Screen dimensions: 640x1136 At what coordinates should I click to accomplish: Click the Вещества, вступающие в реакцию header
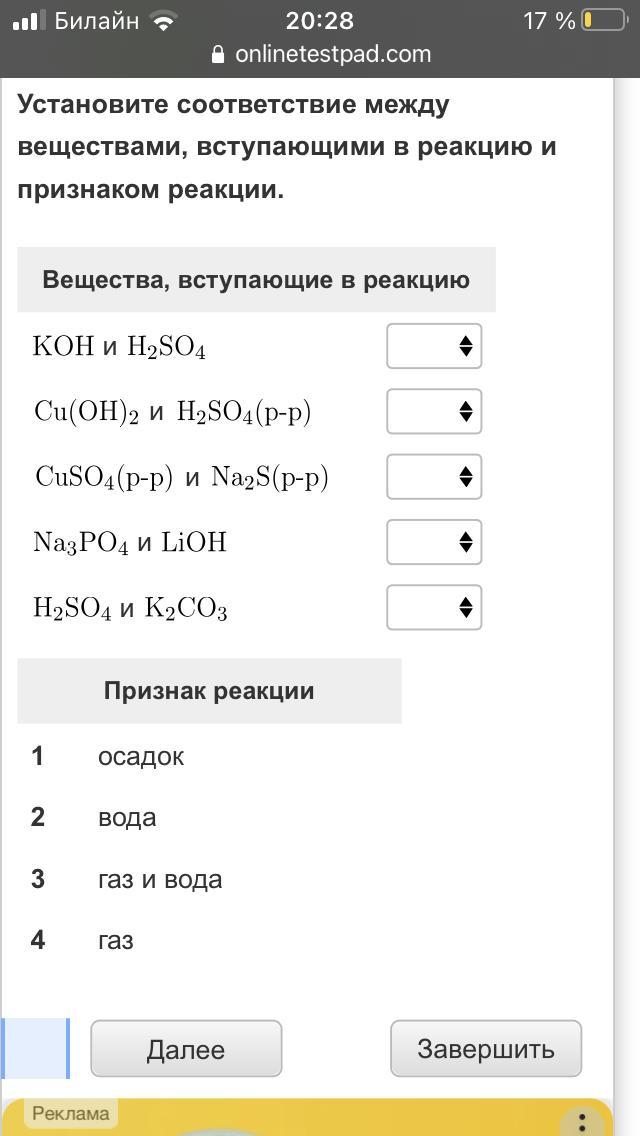[256, 280]
